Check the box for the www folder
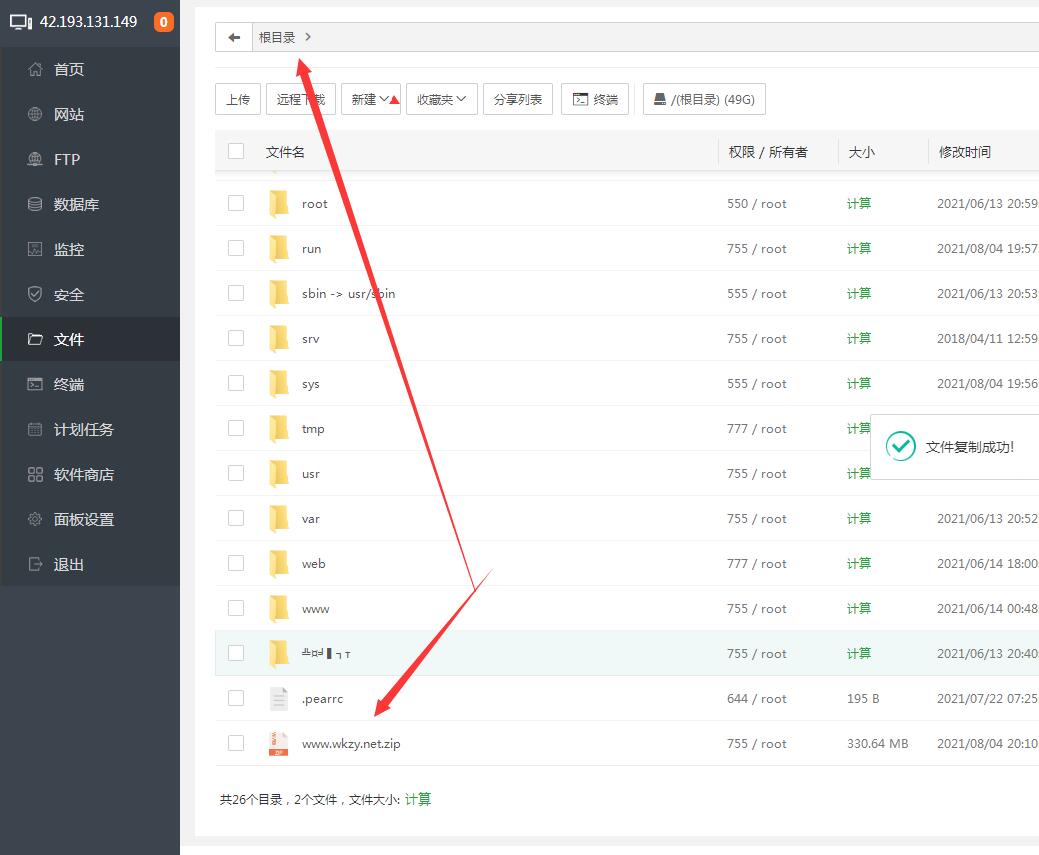The width and height of the screenshot is (1039, 855). [x=236, y=608]
